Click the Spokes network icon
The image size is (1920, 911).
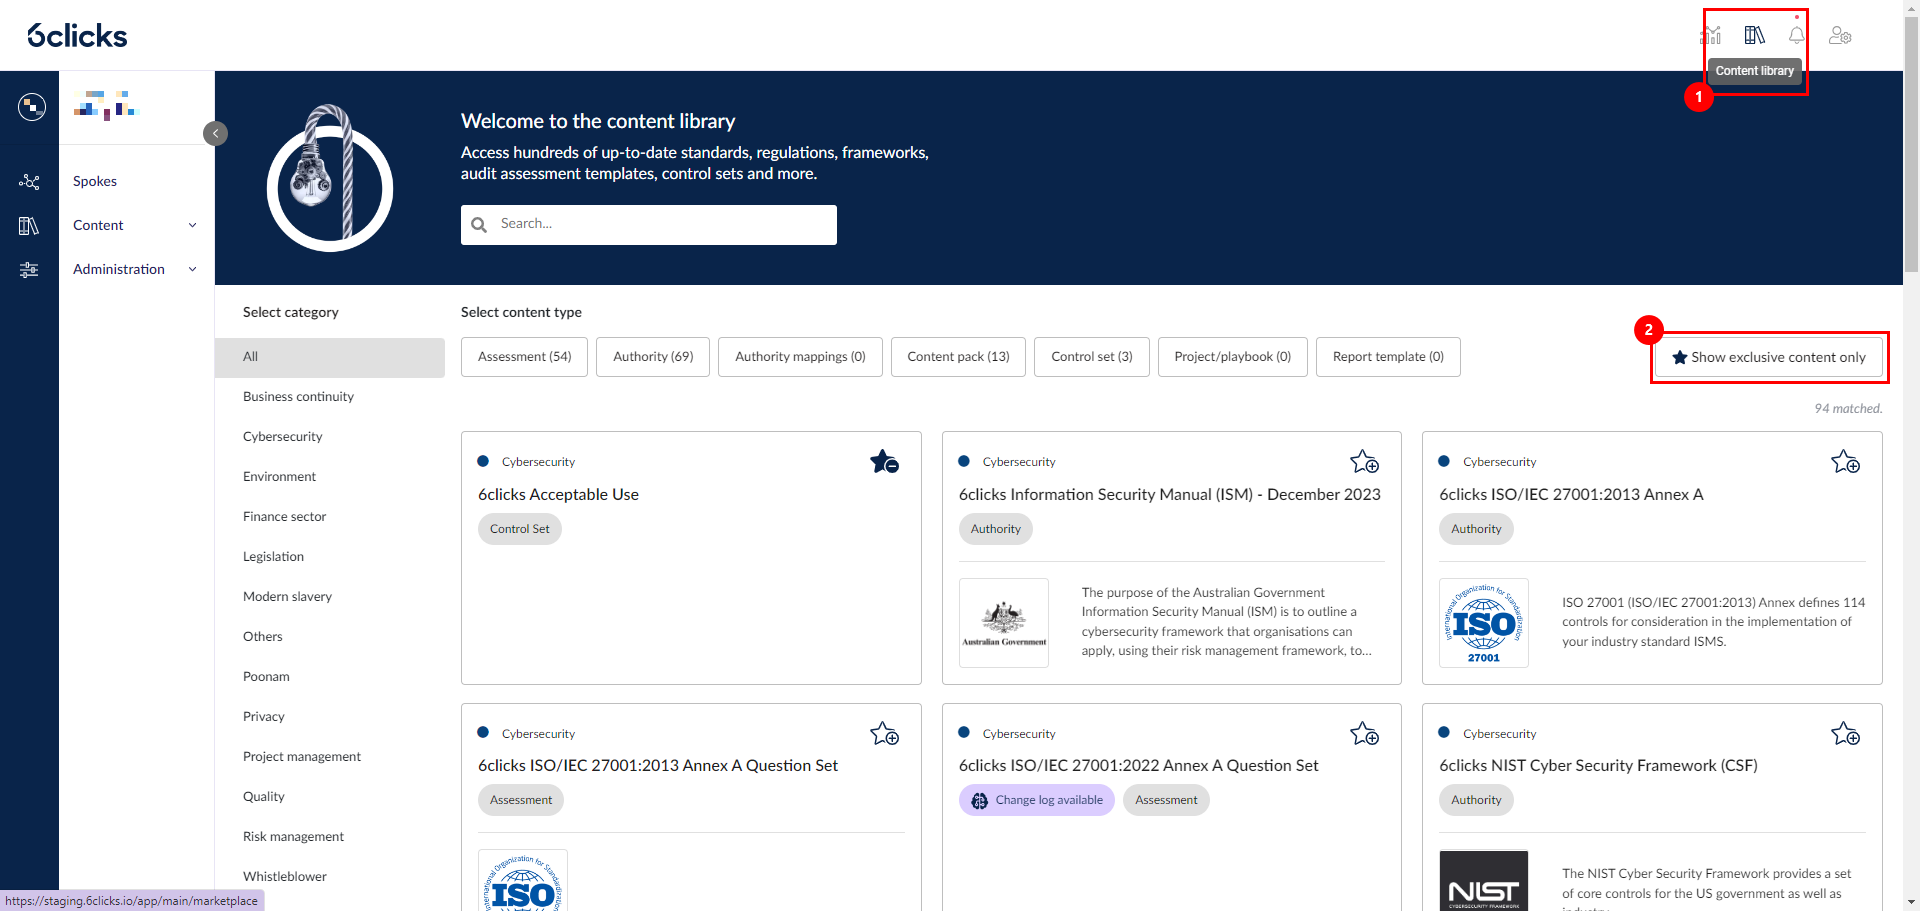click(29, 182)
